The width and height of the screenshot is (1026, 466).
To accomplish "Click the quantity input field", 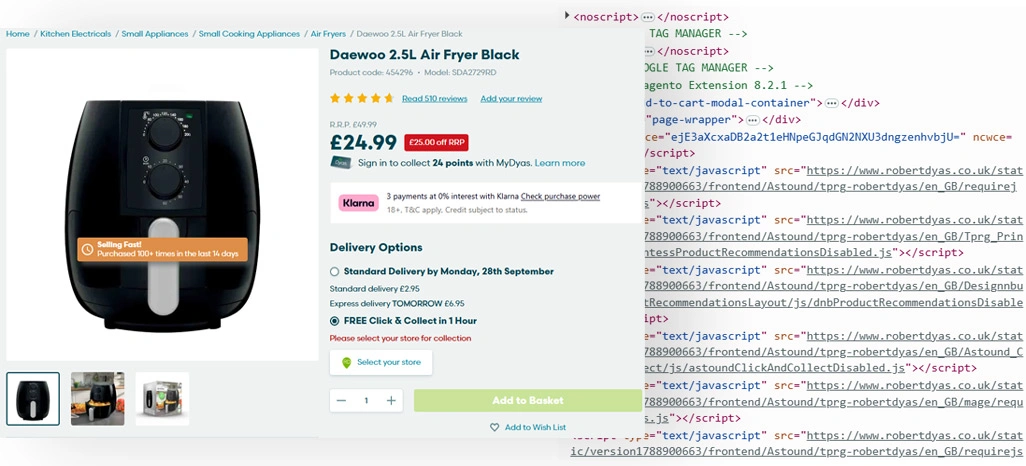I will click(366, 401).
